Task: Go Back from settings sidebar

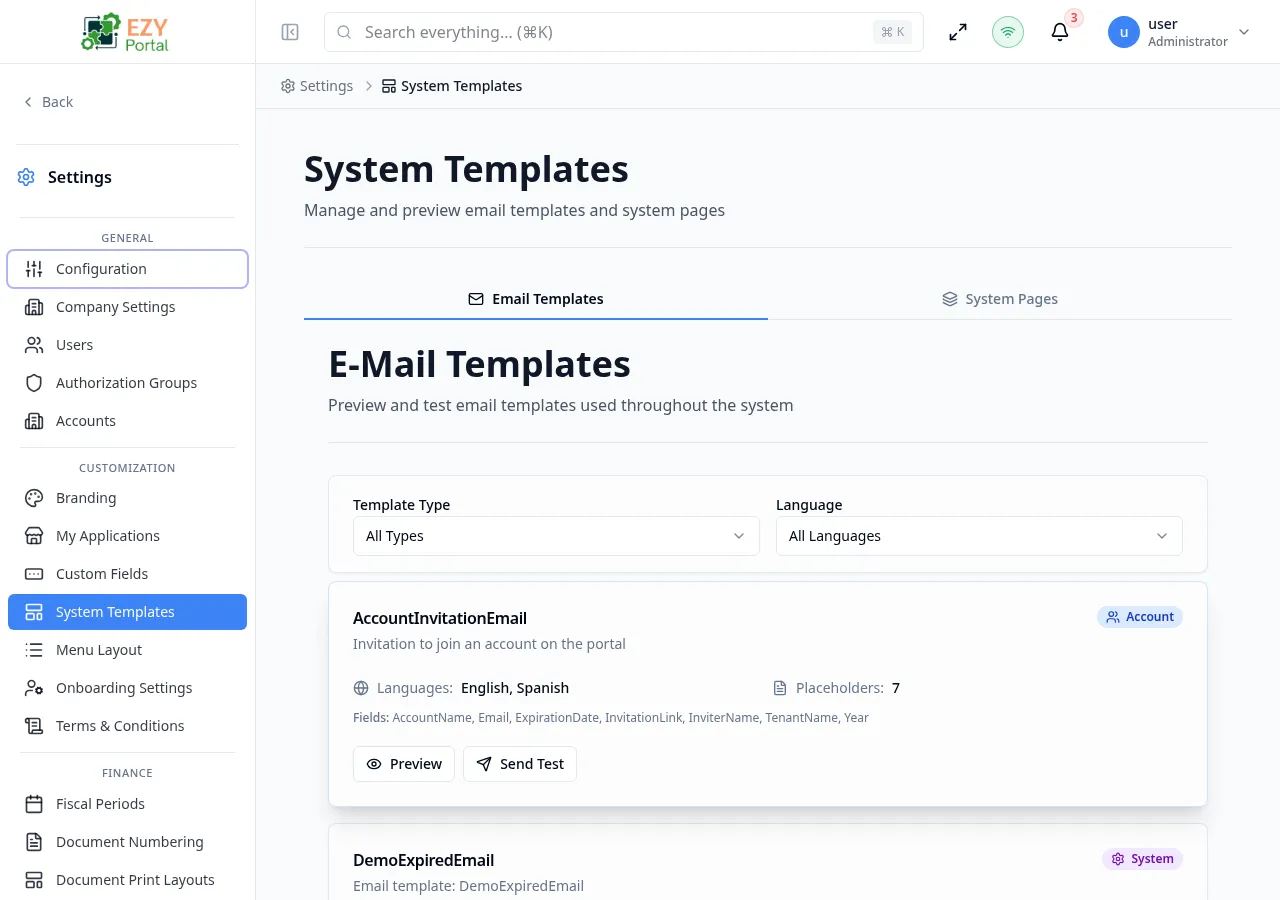Action: point(48,102)
